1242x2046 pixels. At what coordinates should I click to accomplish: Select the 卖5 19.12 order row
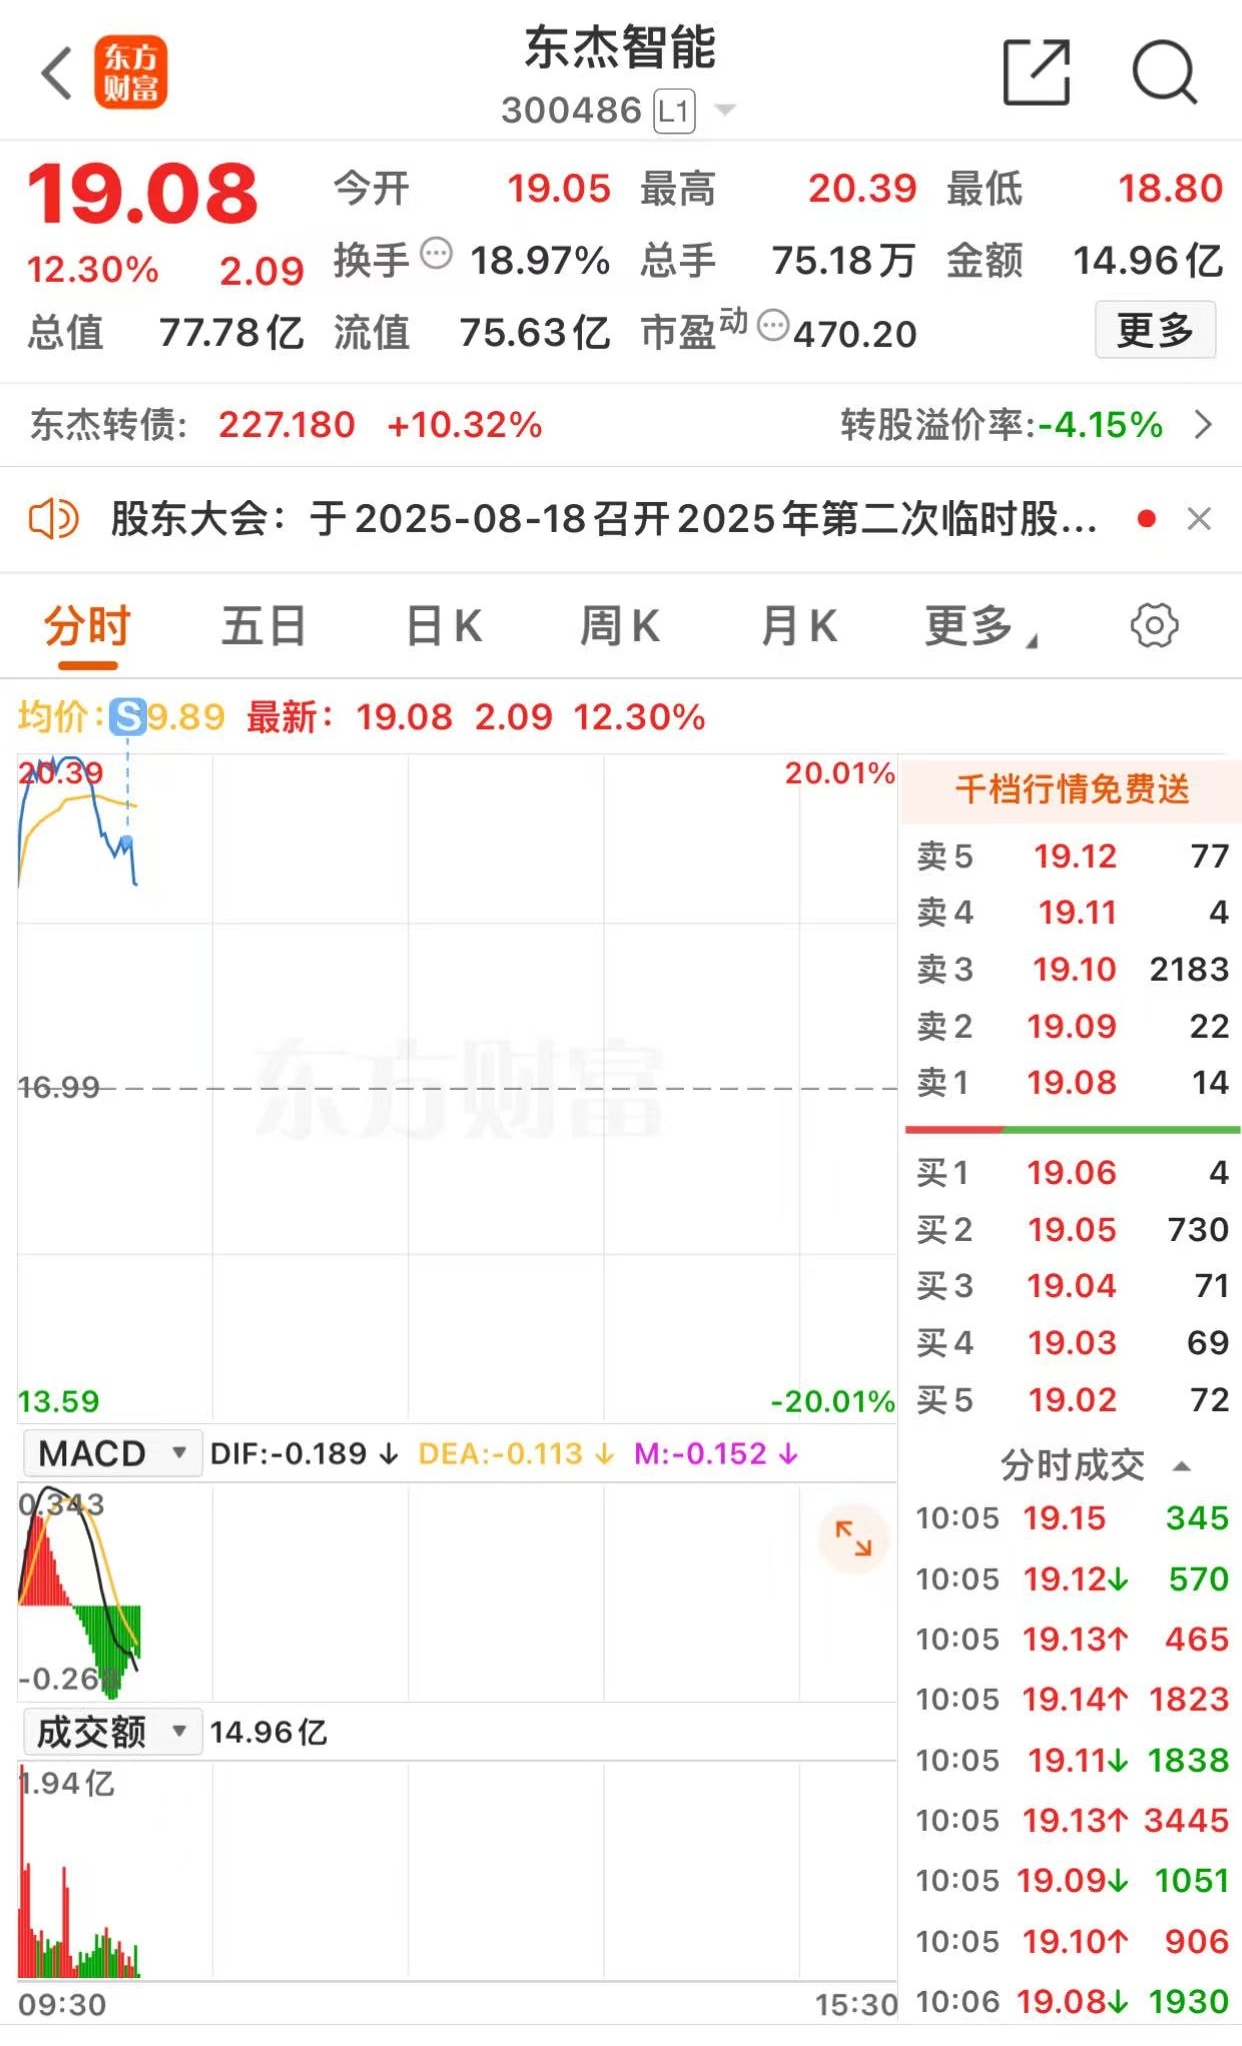pos(1072,856)
